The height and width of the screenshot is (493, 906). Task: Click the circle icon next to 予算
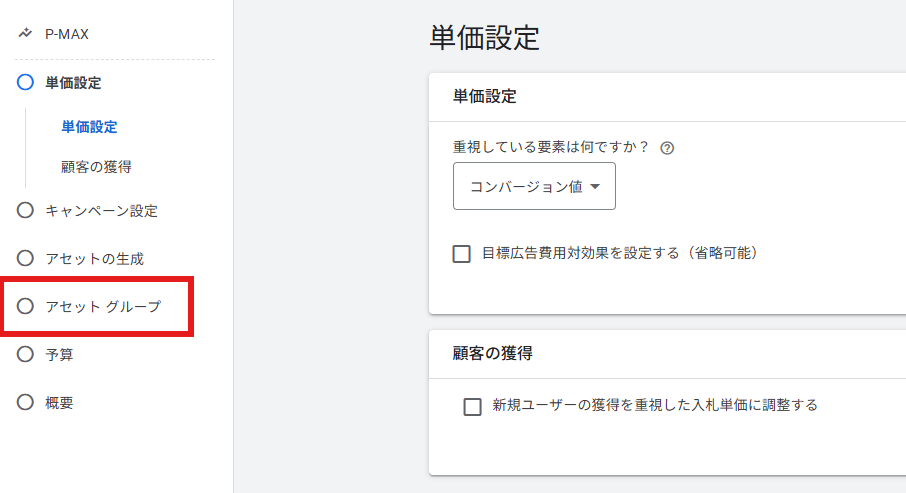(x=26, y=354)
